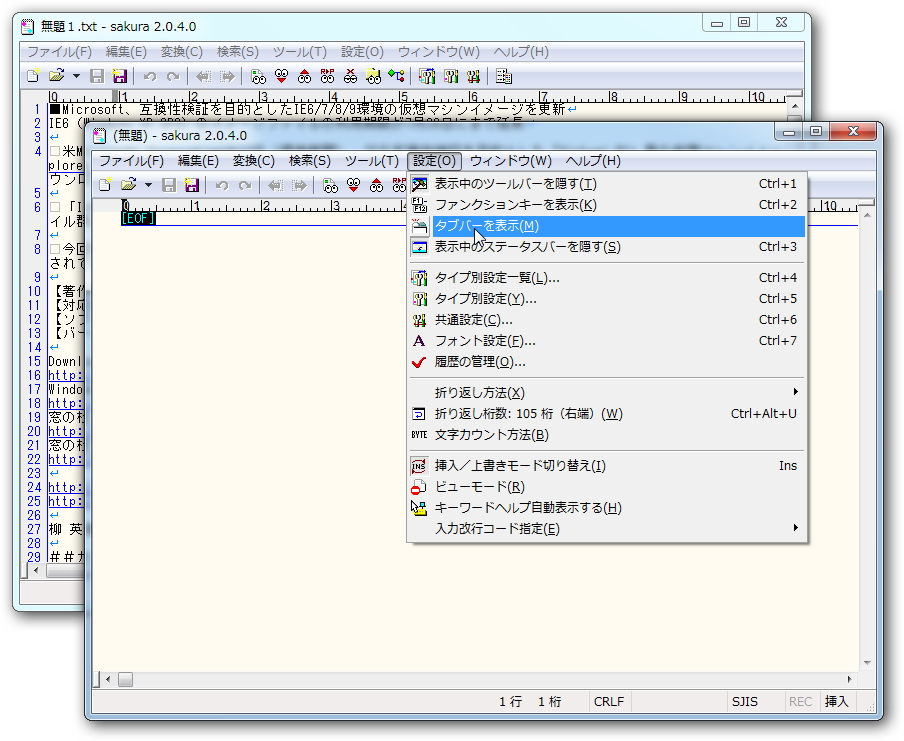Open ツール(T) menu in back window
The width and height of the screenshot is (904, 741).
[x=299, y=52]
